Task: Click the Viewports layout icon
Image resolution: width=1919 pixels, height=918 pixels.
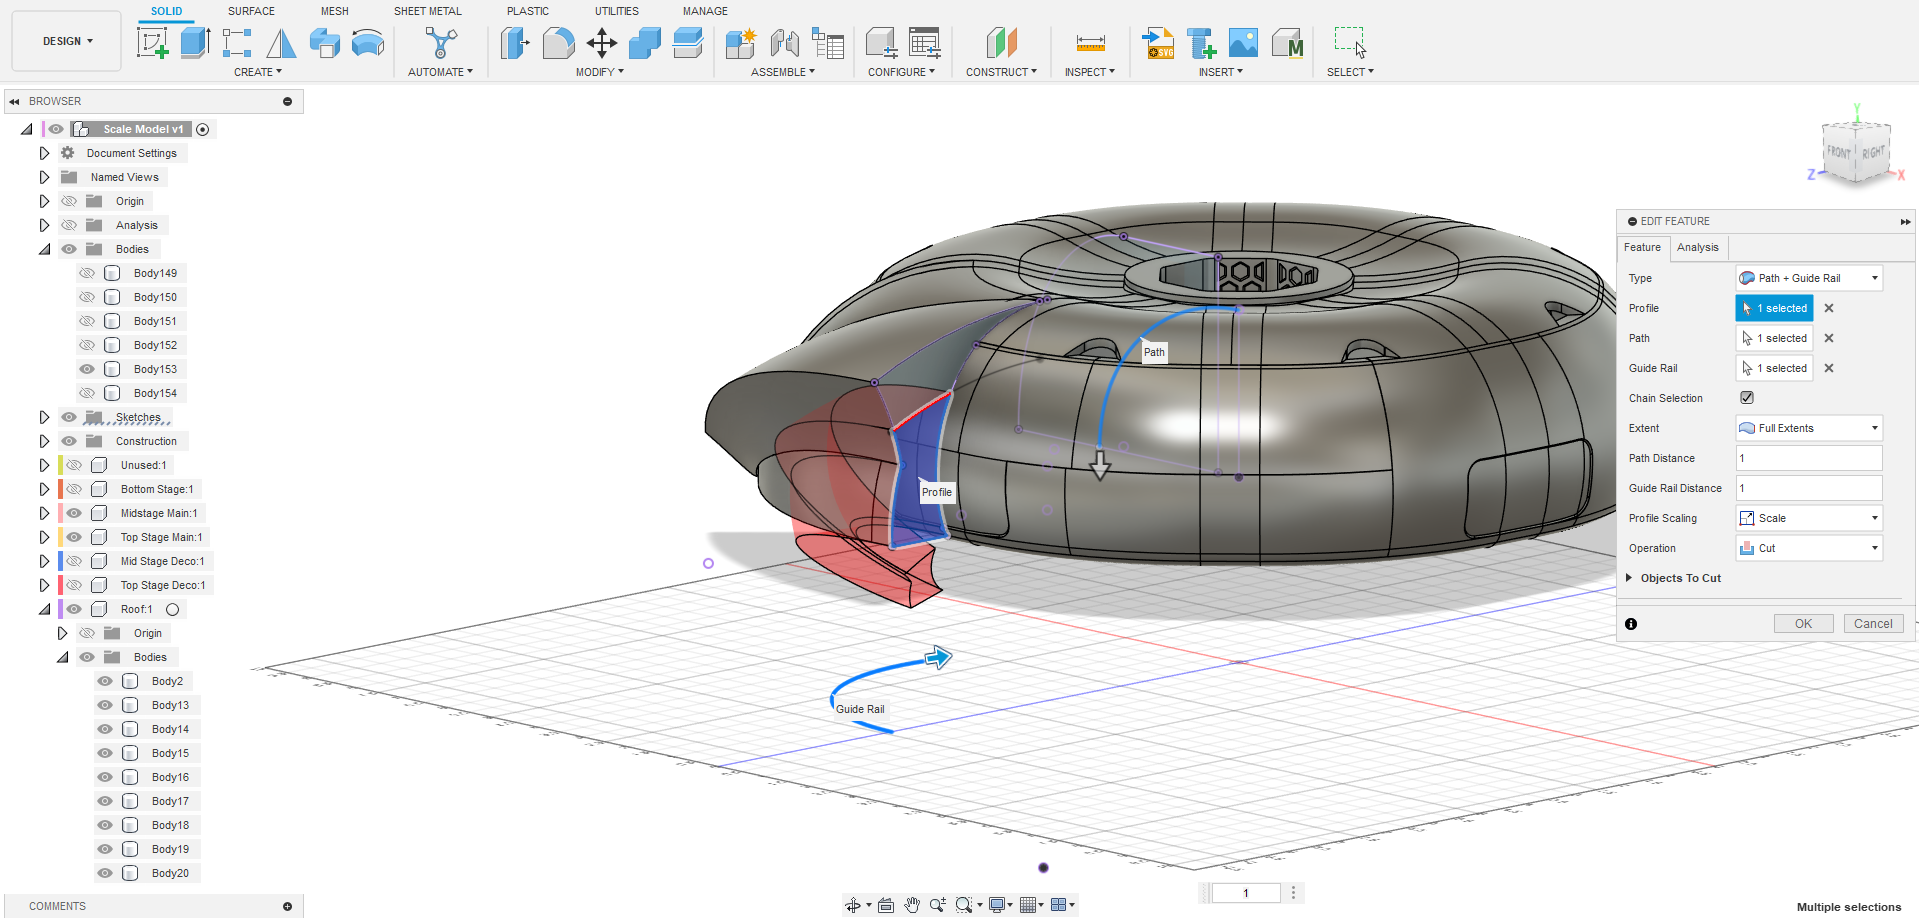Action: coord(1059,905)
